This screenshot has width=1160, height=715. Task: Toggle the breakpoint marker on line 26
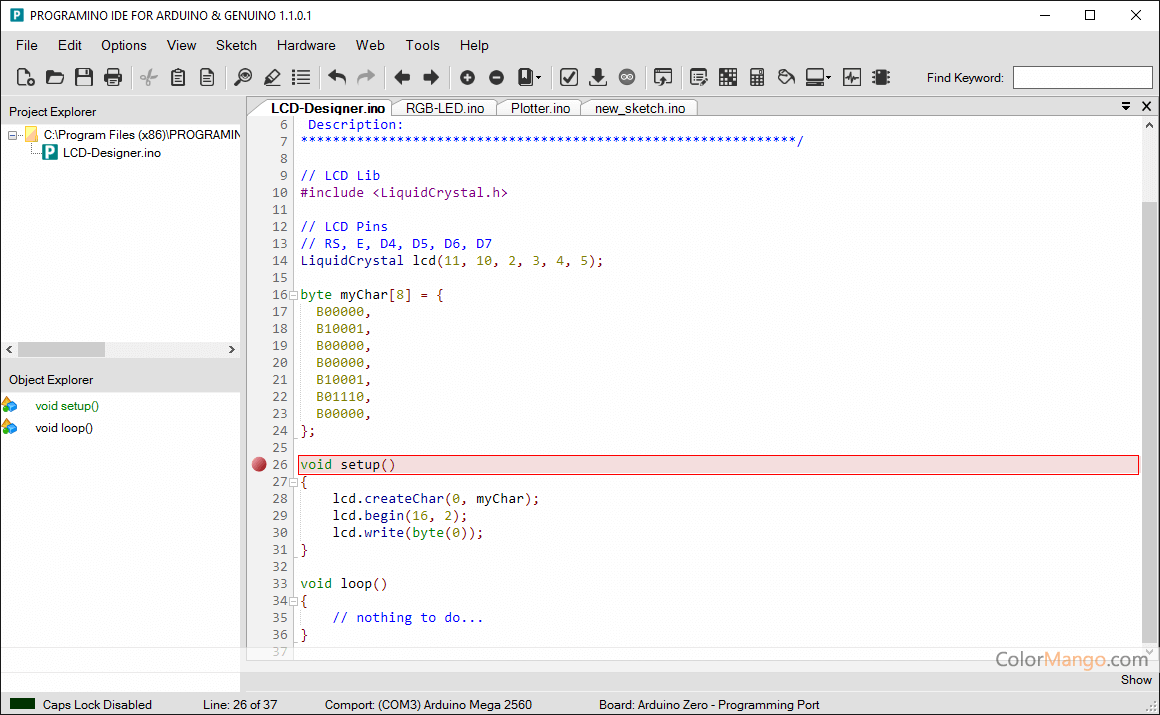[259, 465]
